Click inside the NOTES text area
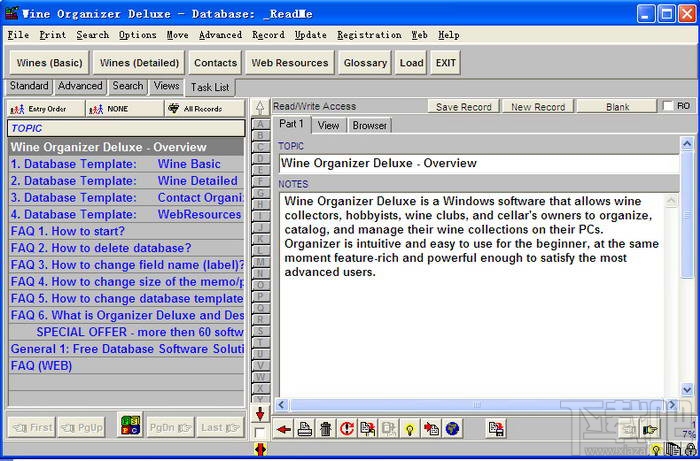The height and width of the screenshot is (461, 700). (472, 295)
